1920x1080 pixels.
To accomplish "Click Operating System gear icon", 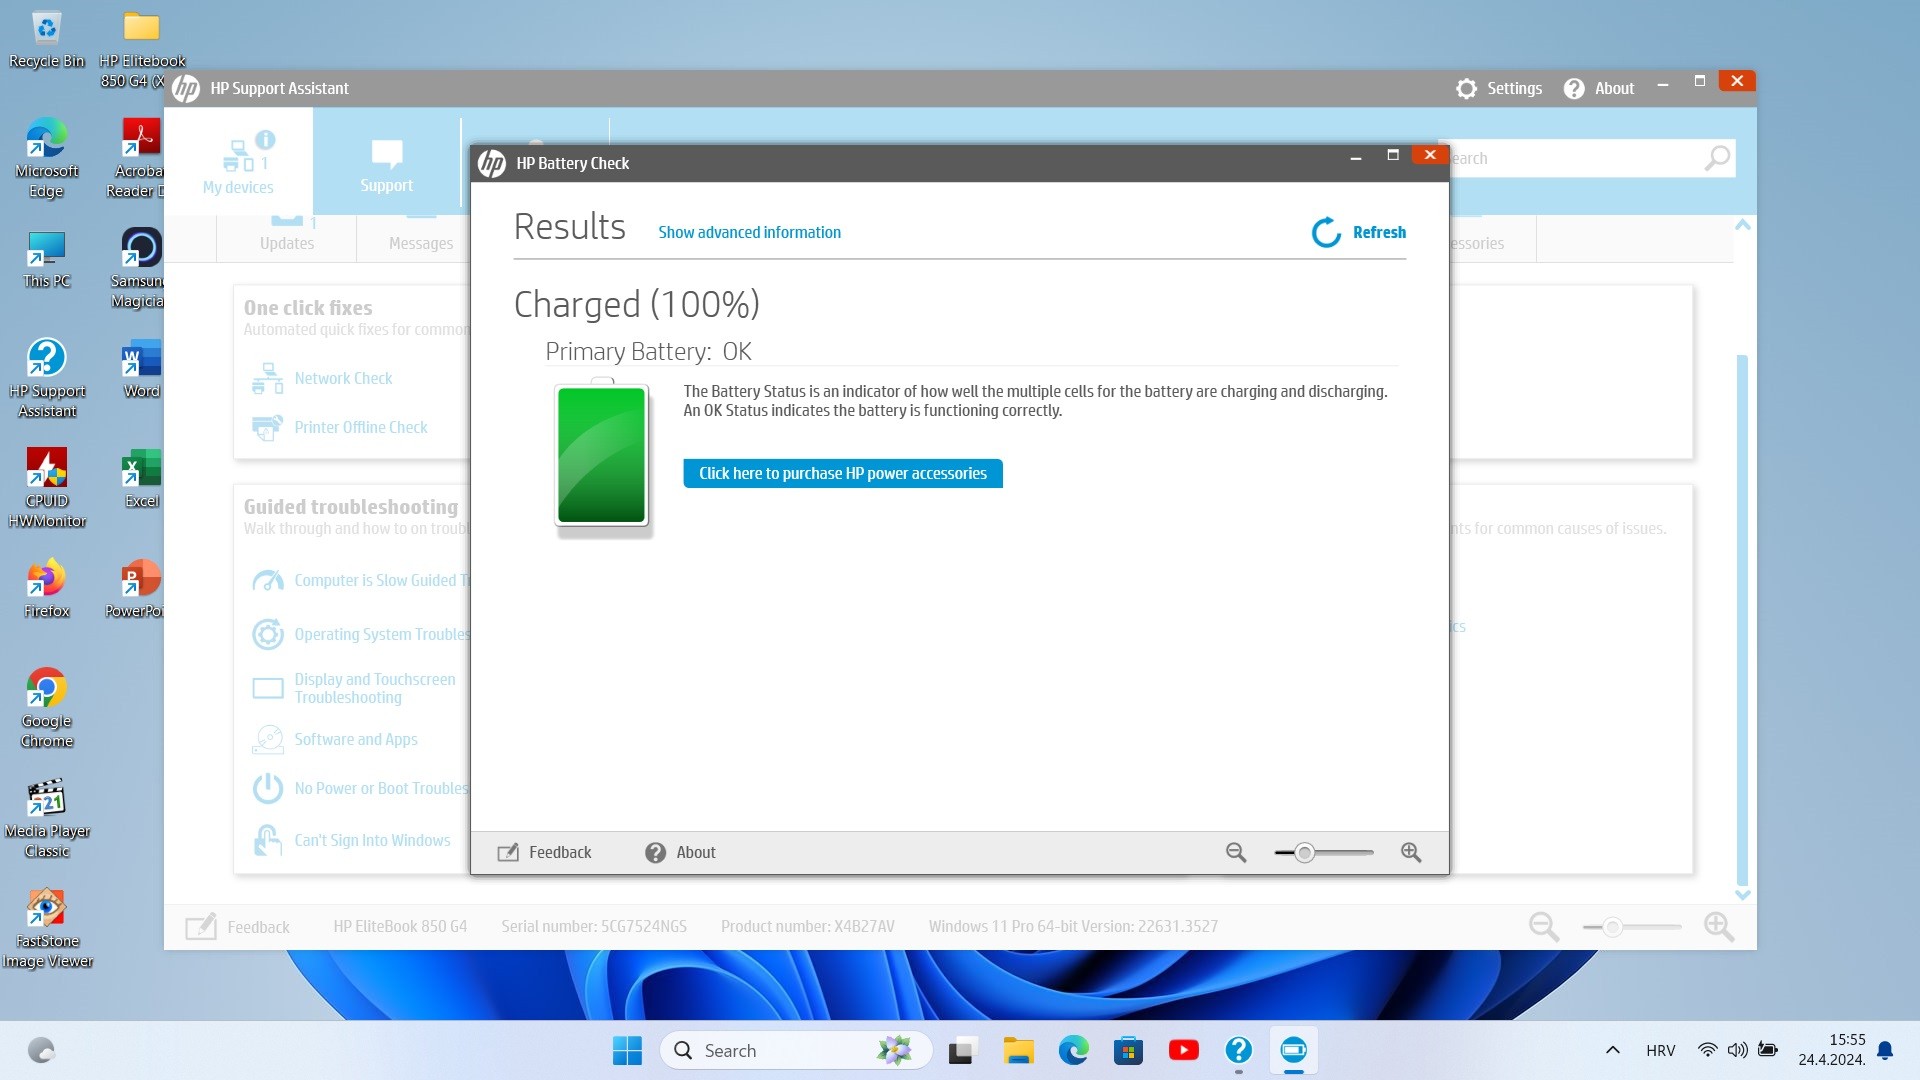I will [x=267, y=634].
